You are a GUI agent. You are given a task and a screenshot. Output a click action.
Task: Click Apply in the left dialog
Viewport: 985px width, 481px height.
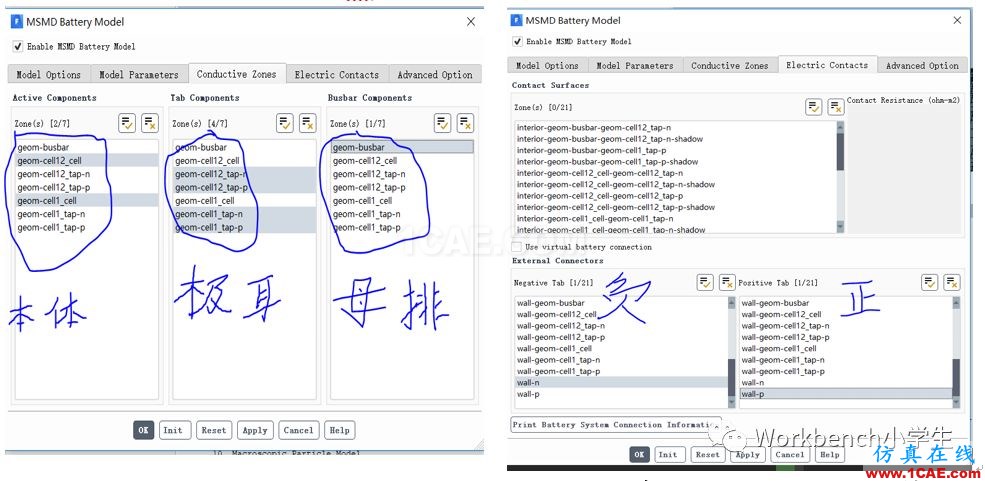pyautogui.click(x=255, y=430)
